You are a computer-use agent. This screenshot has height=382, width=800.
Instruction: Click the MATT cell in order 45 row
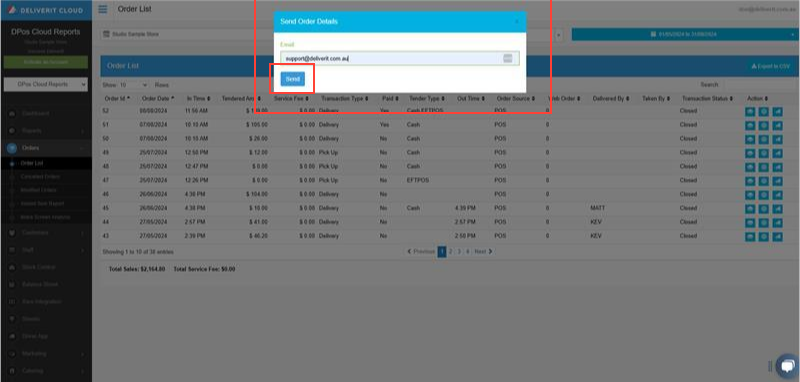coord(597,208)
